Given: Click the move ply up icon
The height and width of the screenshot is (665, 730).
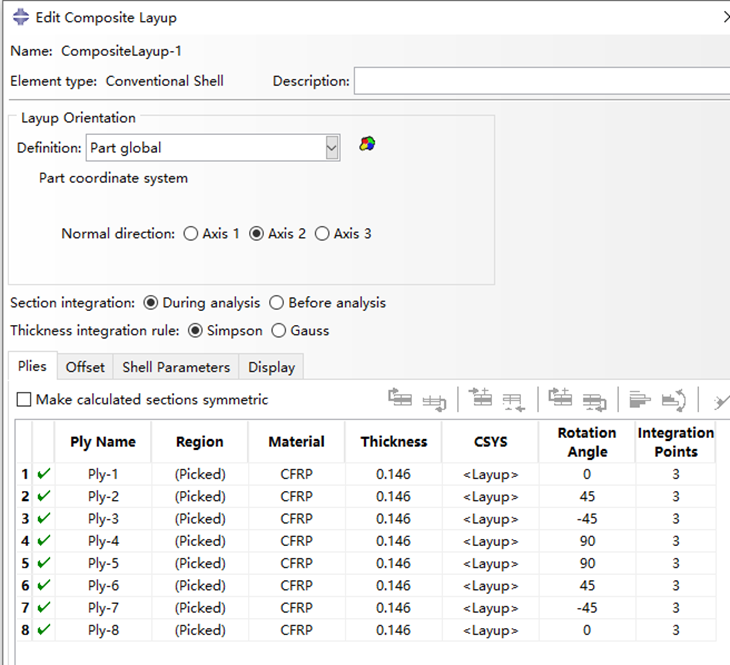Looking at the screenshot, I should (x=400, y=399).
